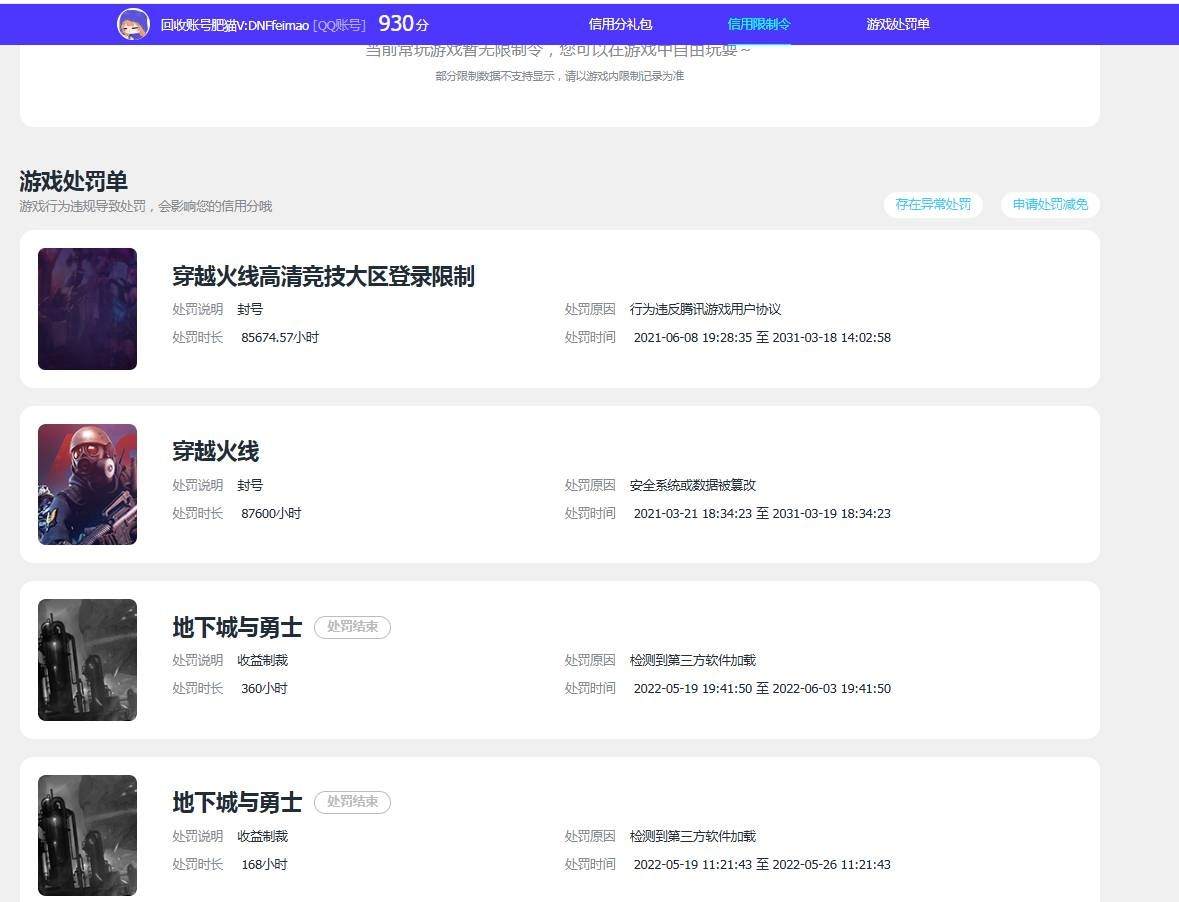Image resolution: width=1179 pixels, height=902 pixels.
Task: Click 处罚结束 badge on the 168小时 card
Action: pyautogui.click(x=352, y=802)
